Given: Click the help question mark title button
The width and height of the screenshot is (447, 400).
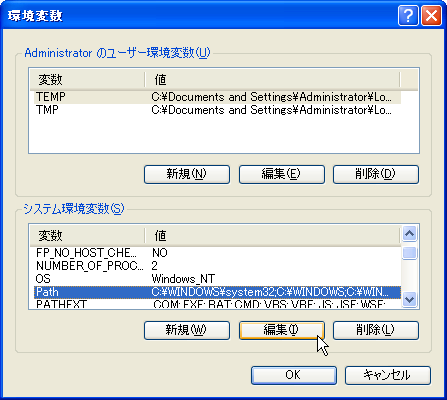Looking at the screenshot, I should click(x=408, y=16).
